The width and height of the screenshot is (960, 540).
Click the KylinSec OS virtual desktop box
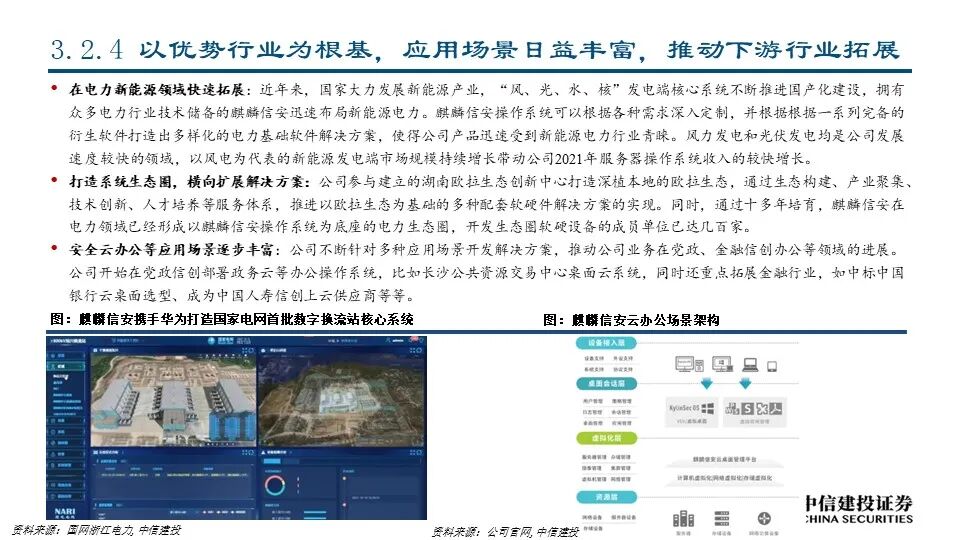click(692, 412)
